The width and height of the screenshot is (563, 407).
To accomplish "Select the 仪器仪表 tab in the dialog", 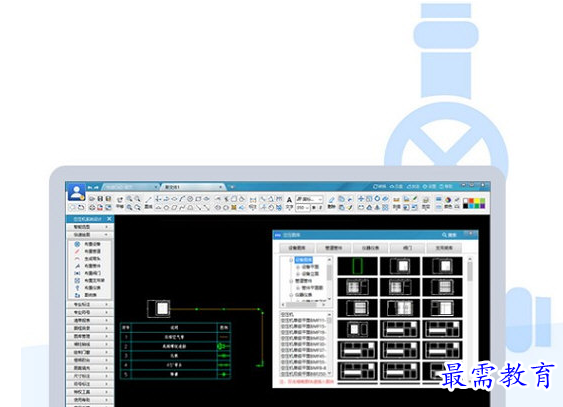I will click(x=371, y=248).
